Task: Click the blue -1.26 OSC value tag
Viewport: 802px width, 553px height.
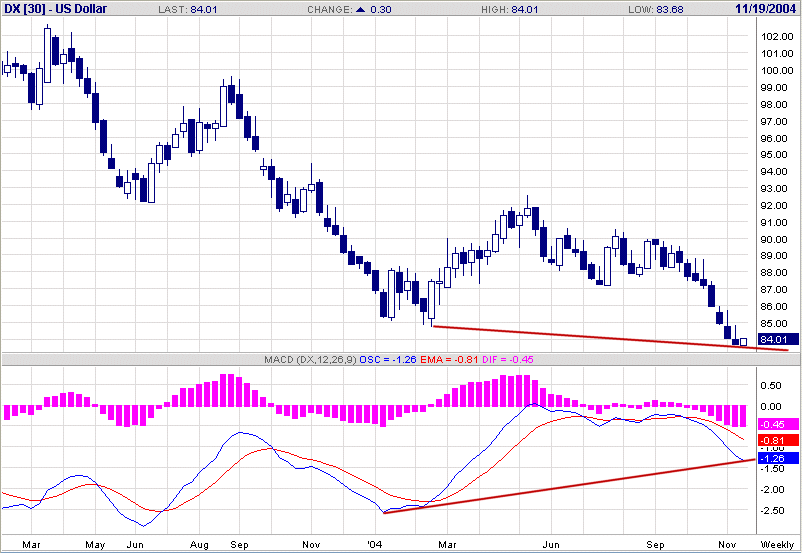Action: (x=774, y=458)
